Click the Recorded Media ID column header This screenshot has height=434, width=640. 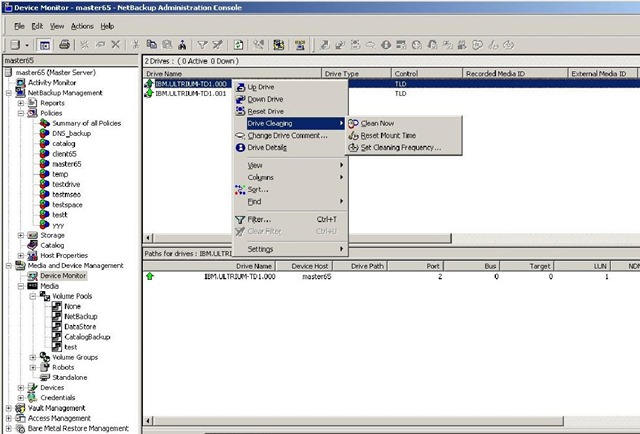click(515, 73)
